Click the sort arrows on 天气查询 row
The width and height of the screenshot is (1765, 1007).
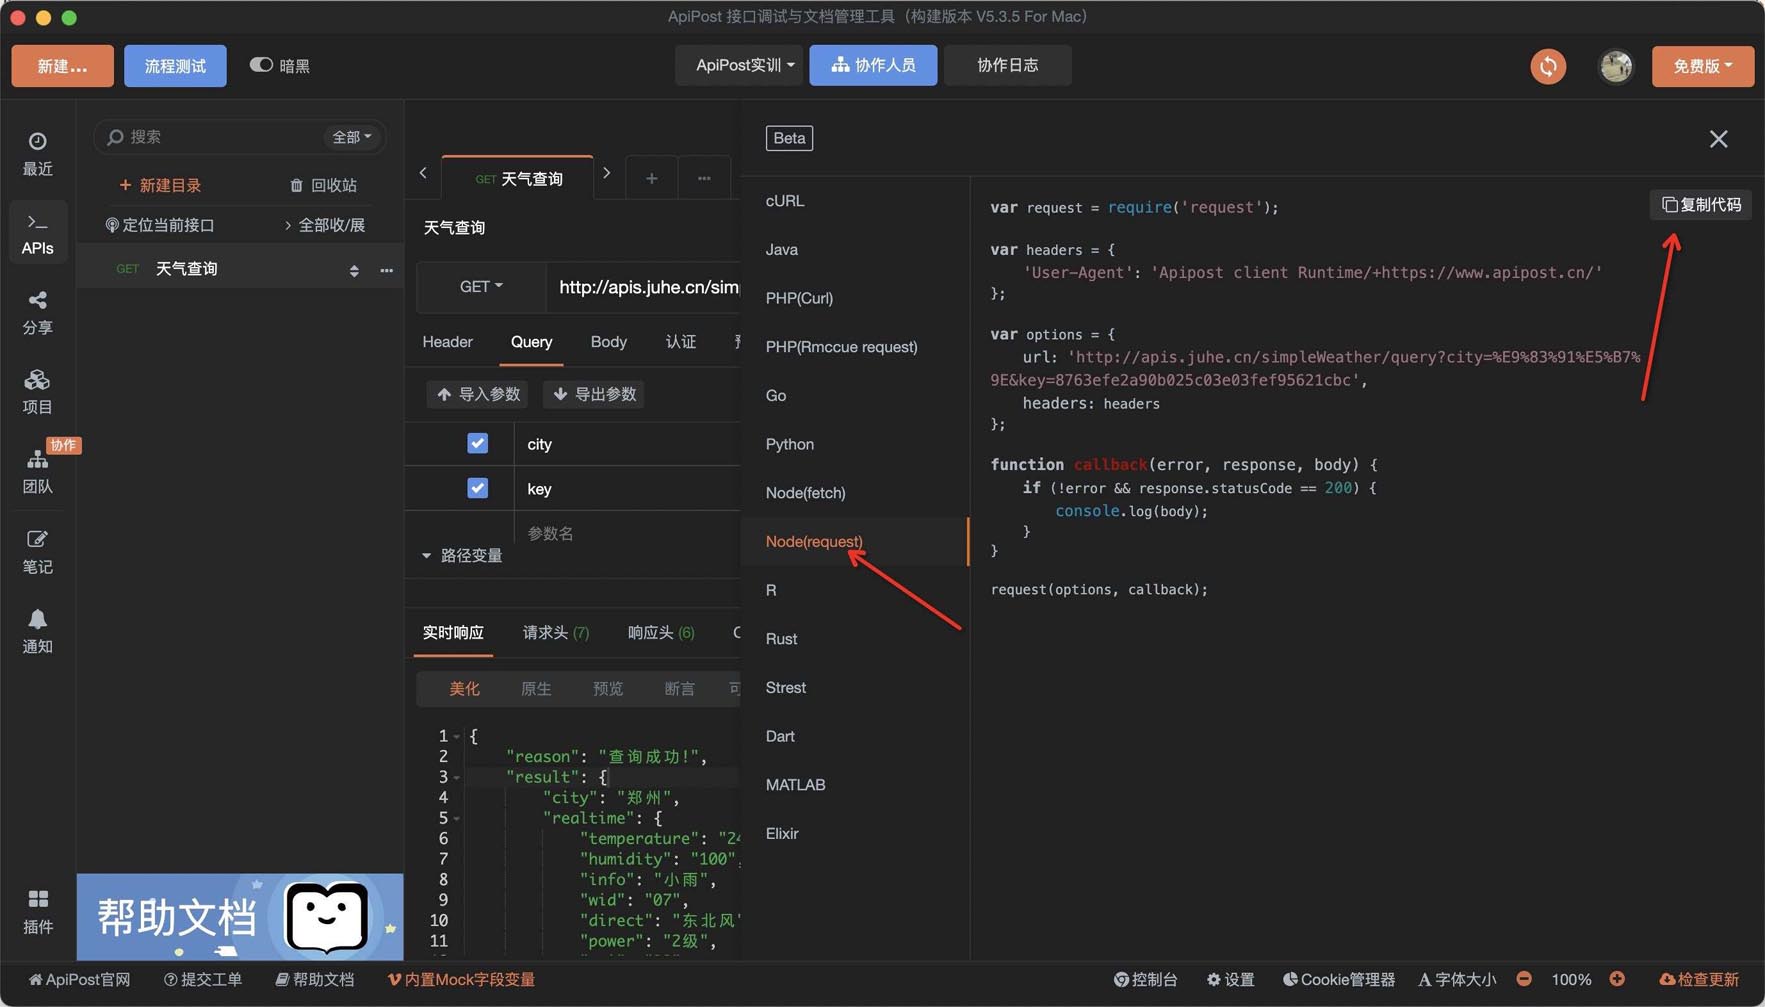point(354,270)
